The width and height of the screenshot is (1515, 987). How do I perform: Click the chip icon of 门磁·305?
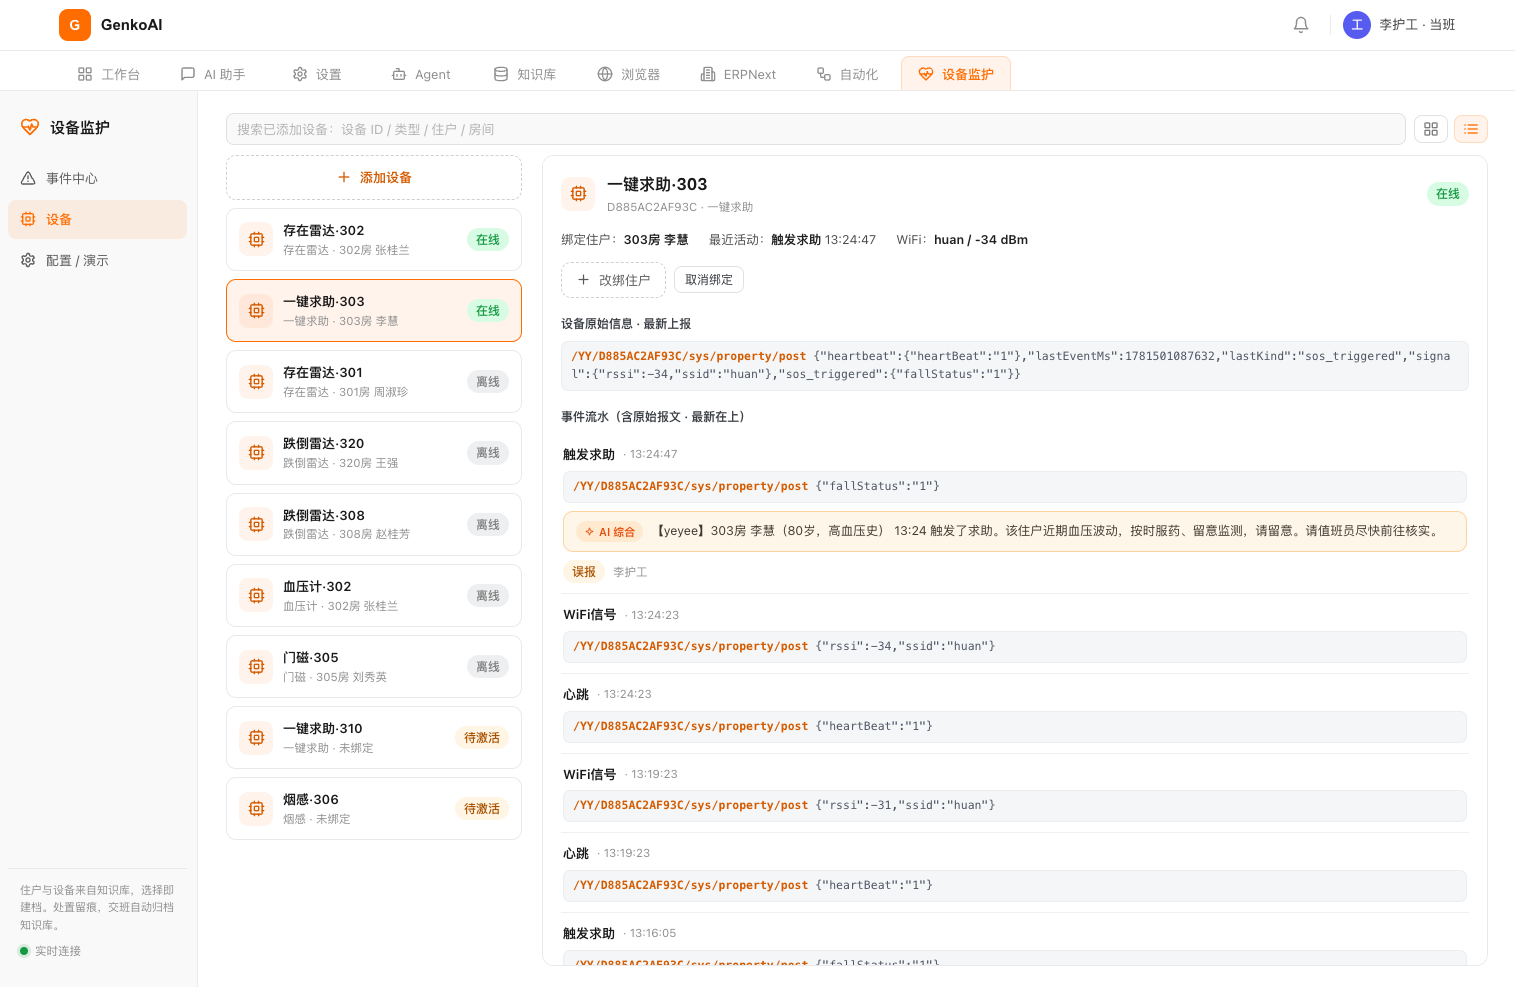click(x=256, y=666)
